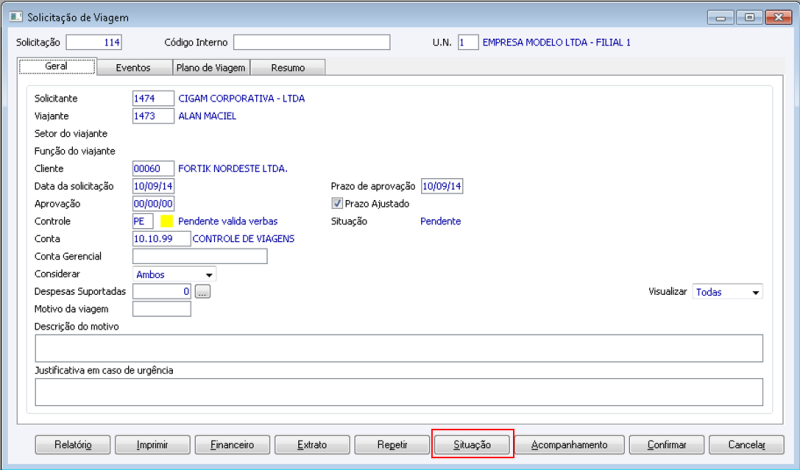Click the Situação value 'Pendente'
This screenshot has height=470, width=800.
coord(441,221)
